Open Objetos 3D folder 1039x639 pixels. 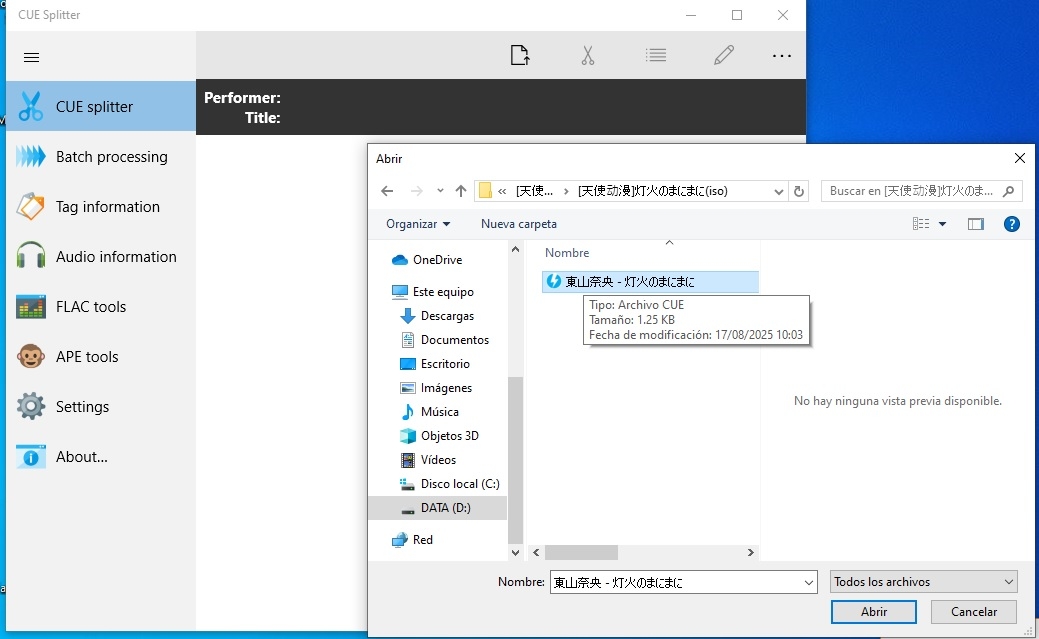tap(449, 436)
